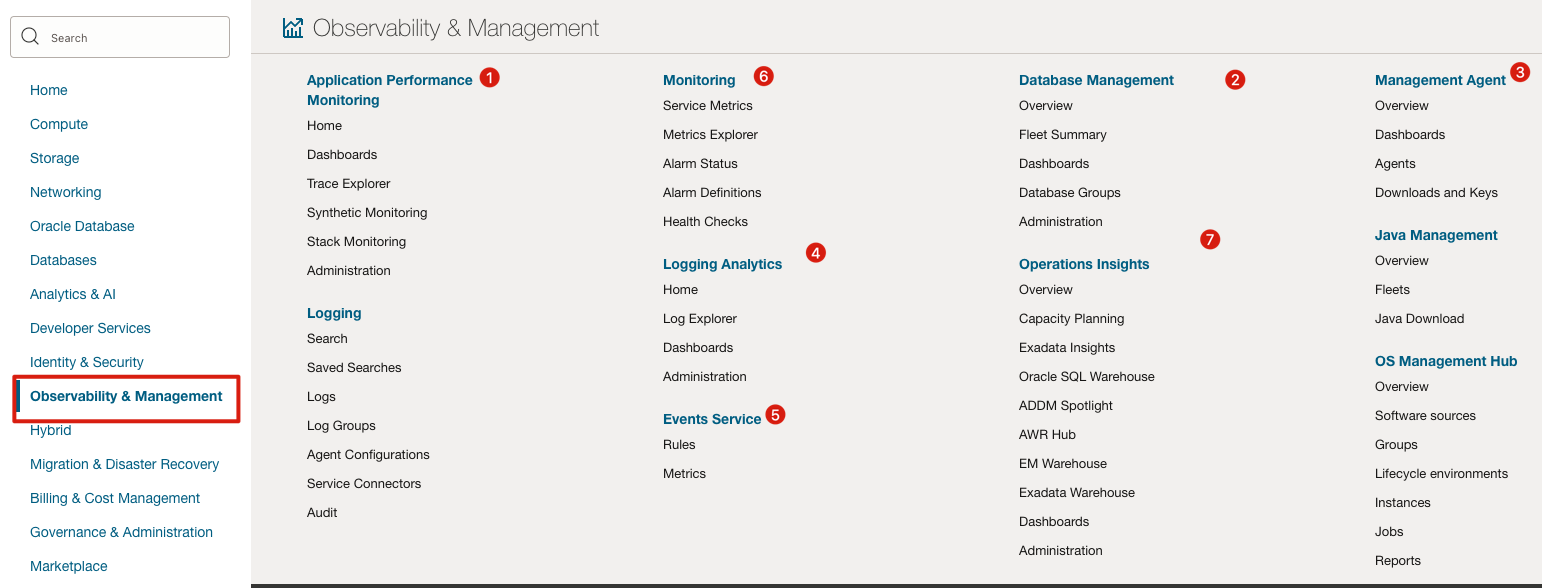1542x588 pixels.
Task: Open Java Download link
Action: pyautogui.click(x=1419, y=319)
